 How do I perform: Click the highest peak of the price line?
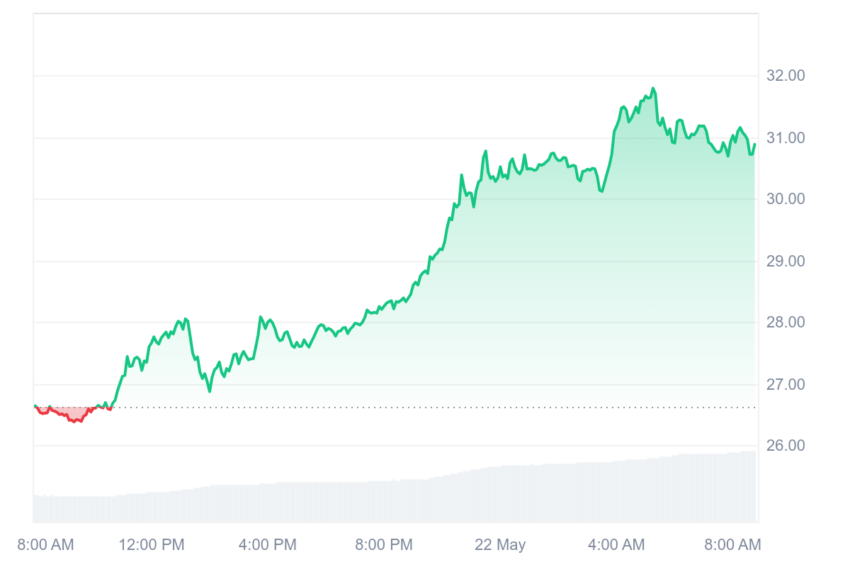[x=653, y=88]
